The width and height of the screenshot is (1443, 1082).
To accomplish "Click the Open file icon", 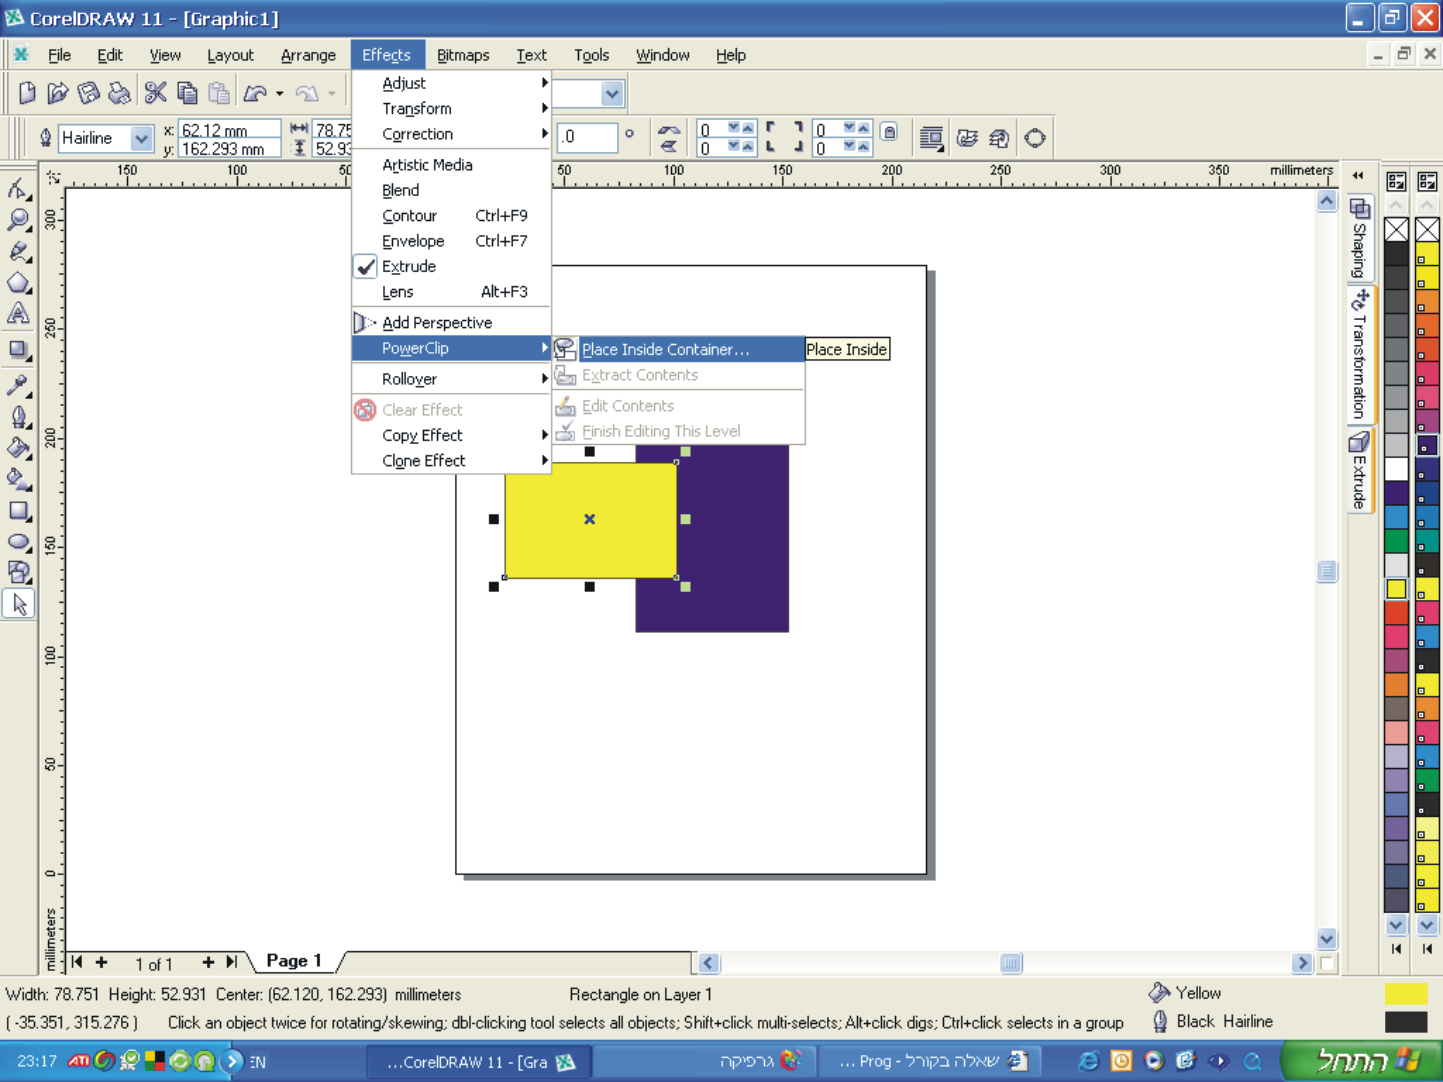I will click(x=58, y=93).
